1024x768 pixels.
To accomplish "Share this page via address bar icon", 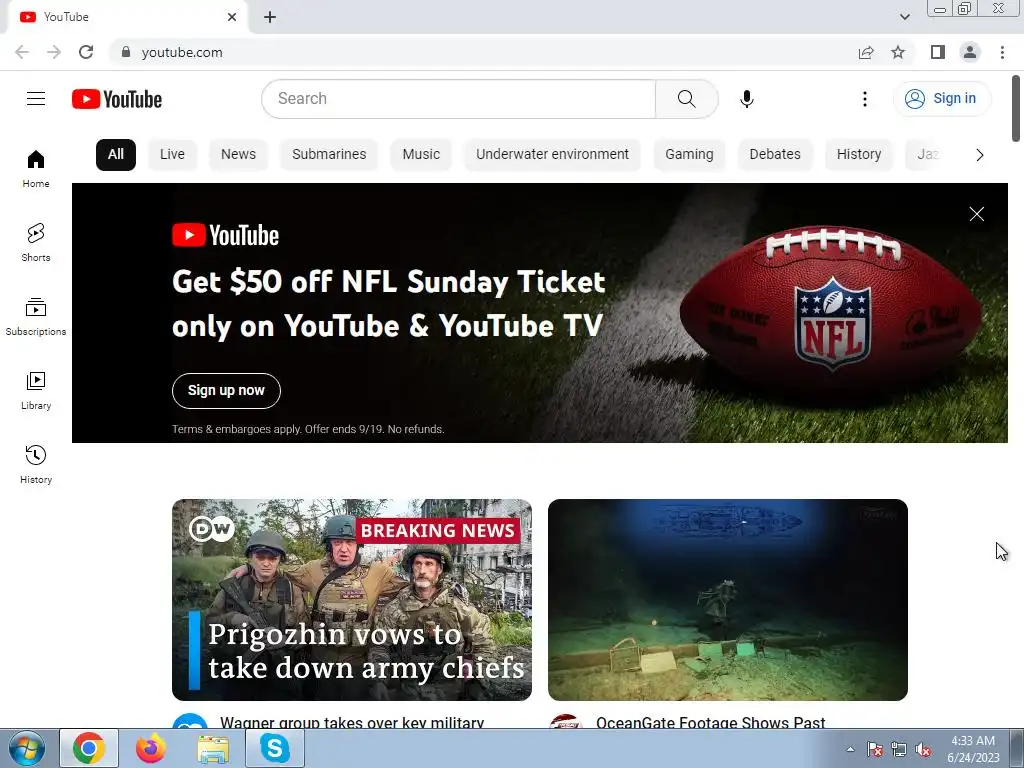I will [866, 52].
